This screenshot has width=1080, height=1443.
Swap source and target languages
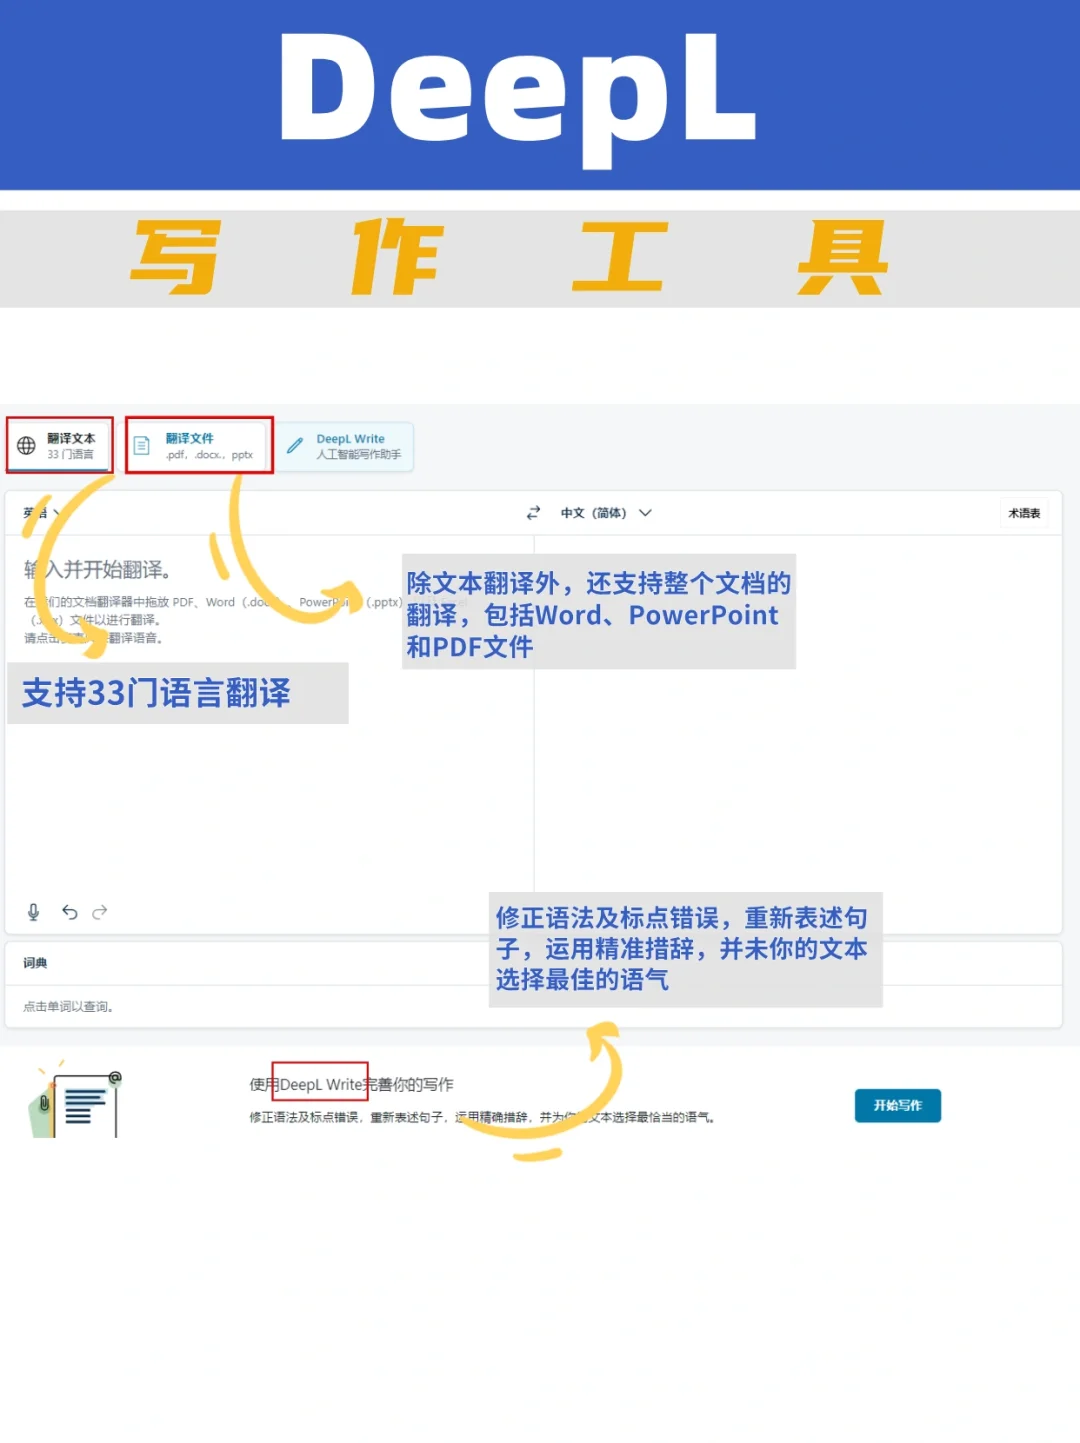coord(533,513)
